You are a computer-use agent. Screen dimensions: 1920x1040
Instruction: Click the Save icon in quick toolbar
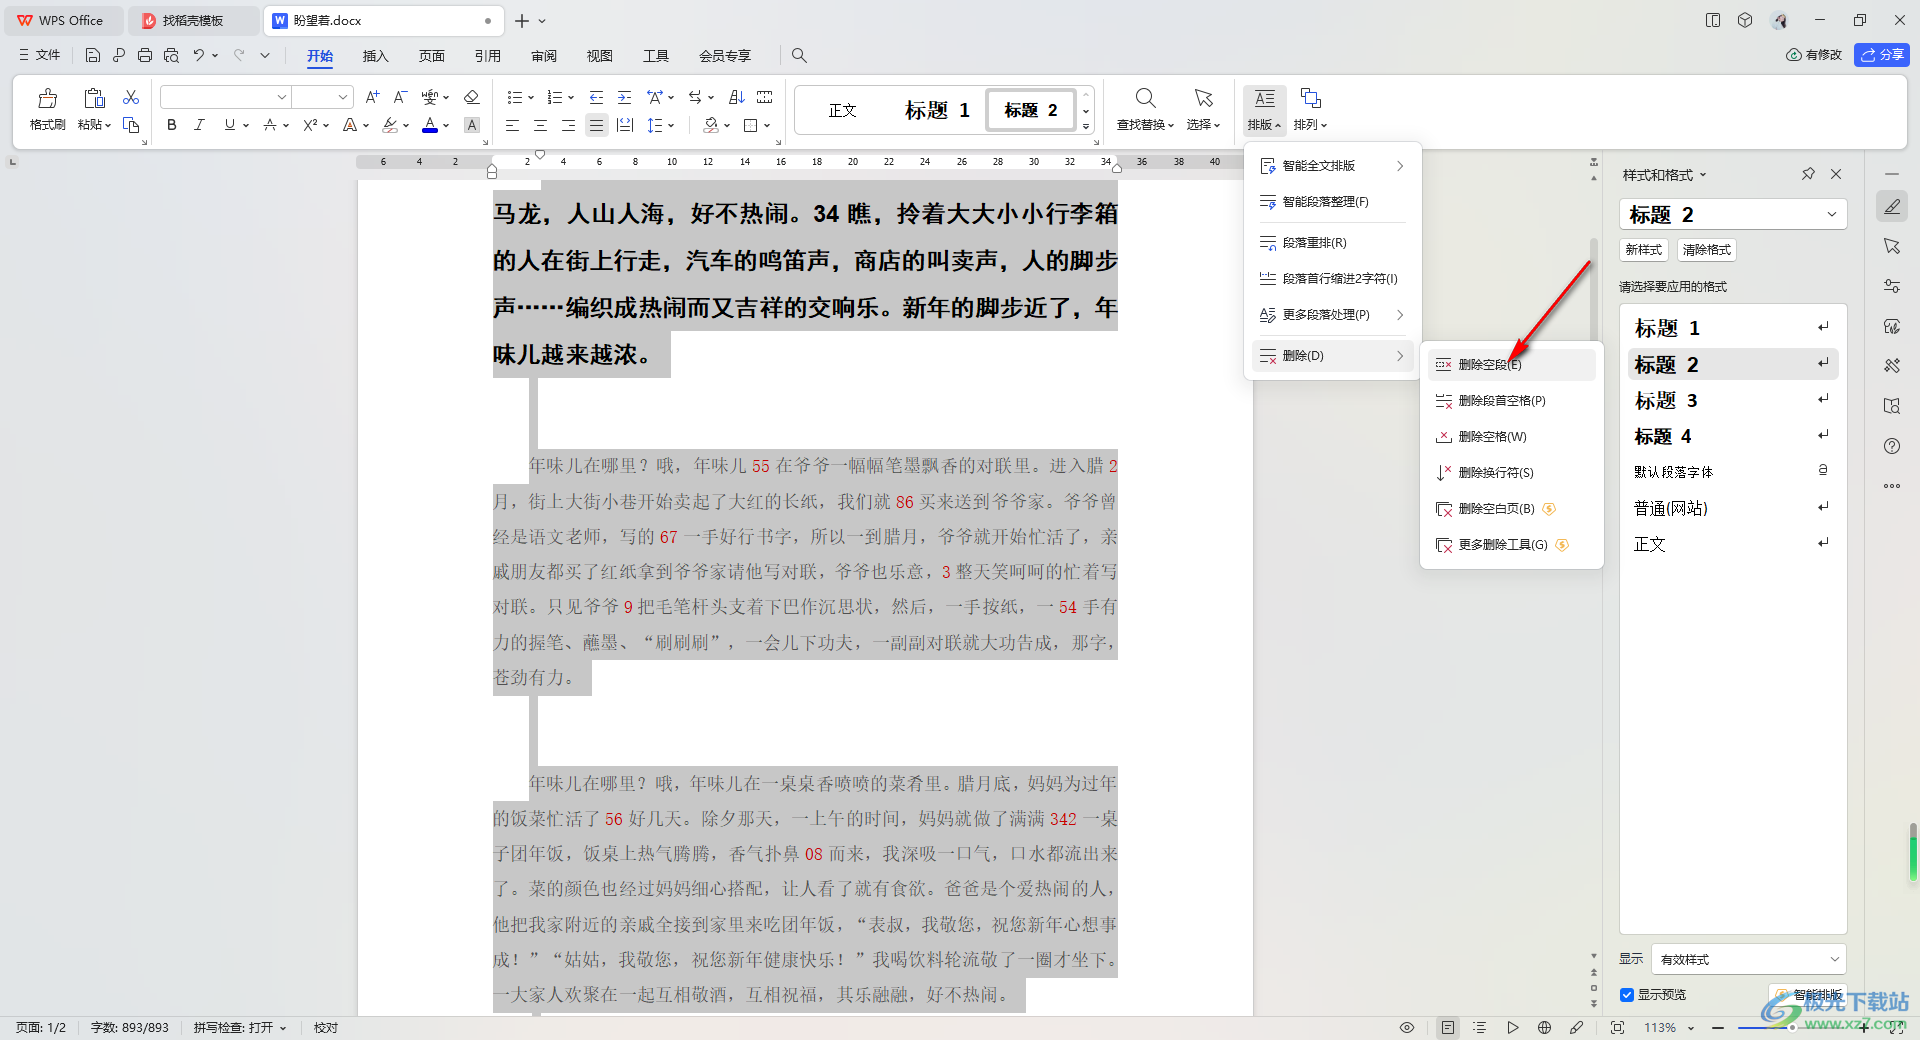(93, 55)
